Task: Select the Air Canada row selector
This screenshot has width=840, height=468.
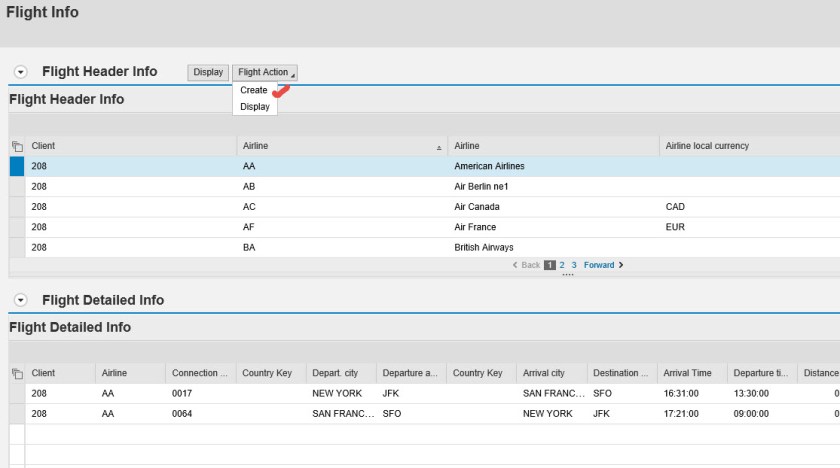Action: pyautogui.click(x=16, y=207)
